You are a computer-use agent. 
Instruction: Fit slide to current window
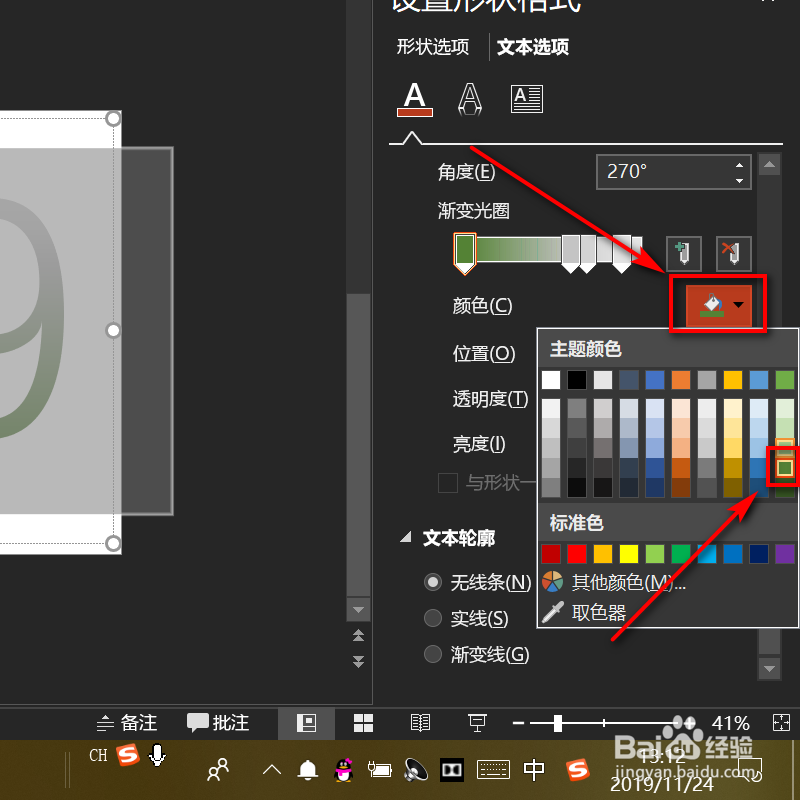point(781,723)
